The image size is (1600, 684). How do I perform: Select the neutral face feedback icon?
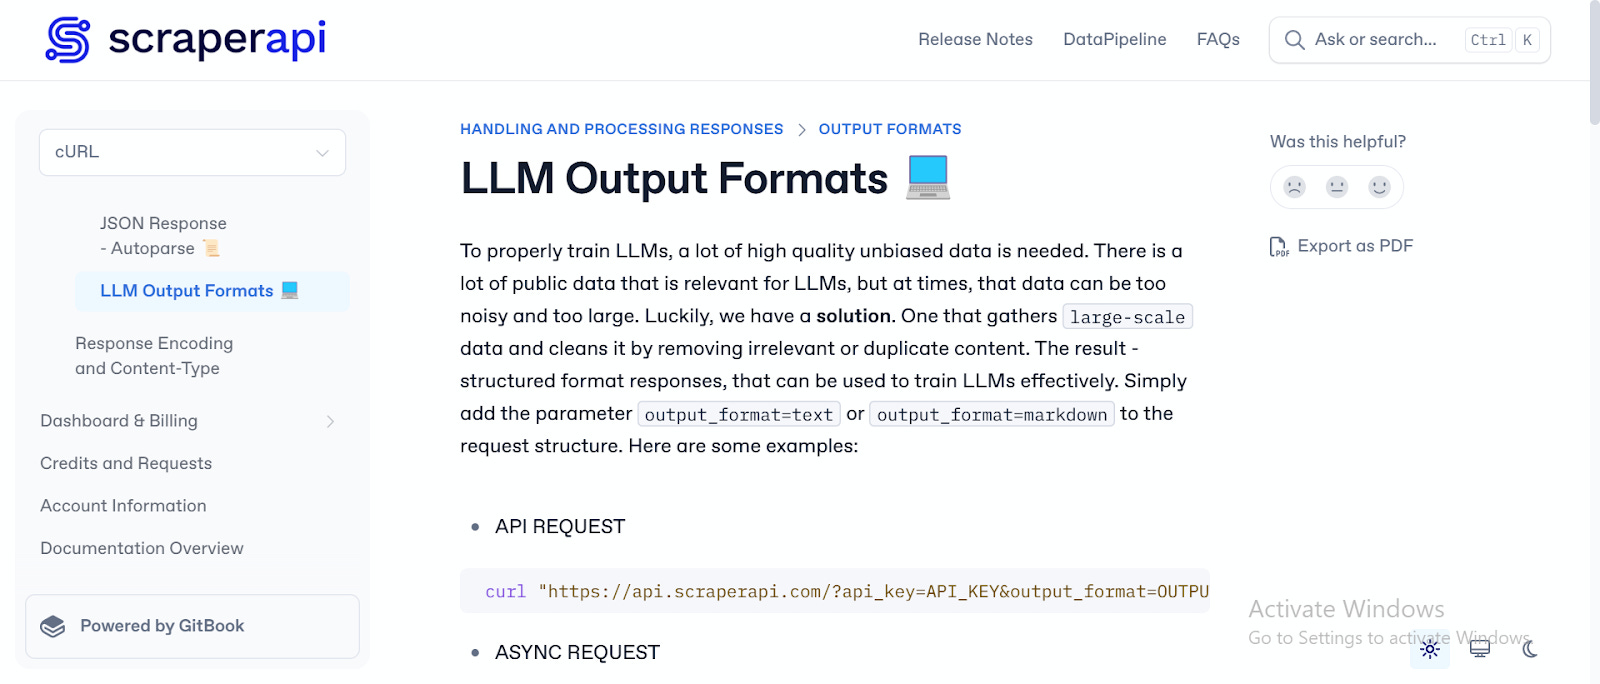point(1336,187)
